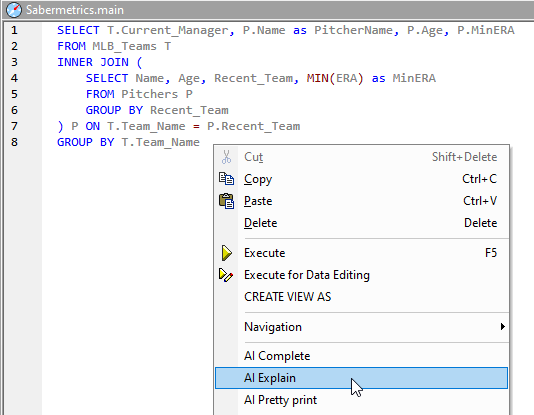The height and width of the screenshot is (415, 534).
Task: Choose AI Explain menu entry
Action: tap(361, 378)
